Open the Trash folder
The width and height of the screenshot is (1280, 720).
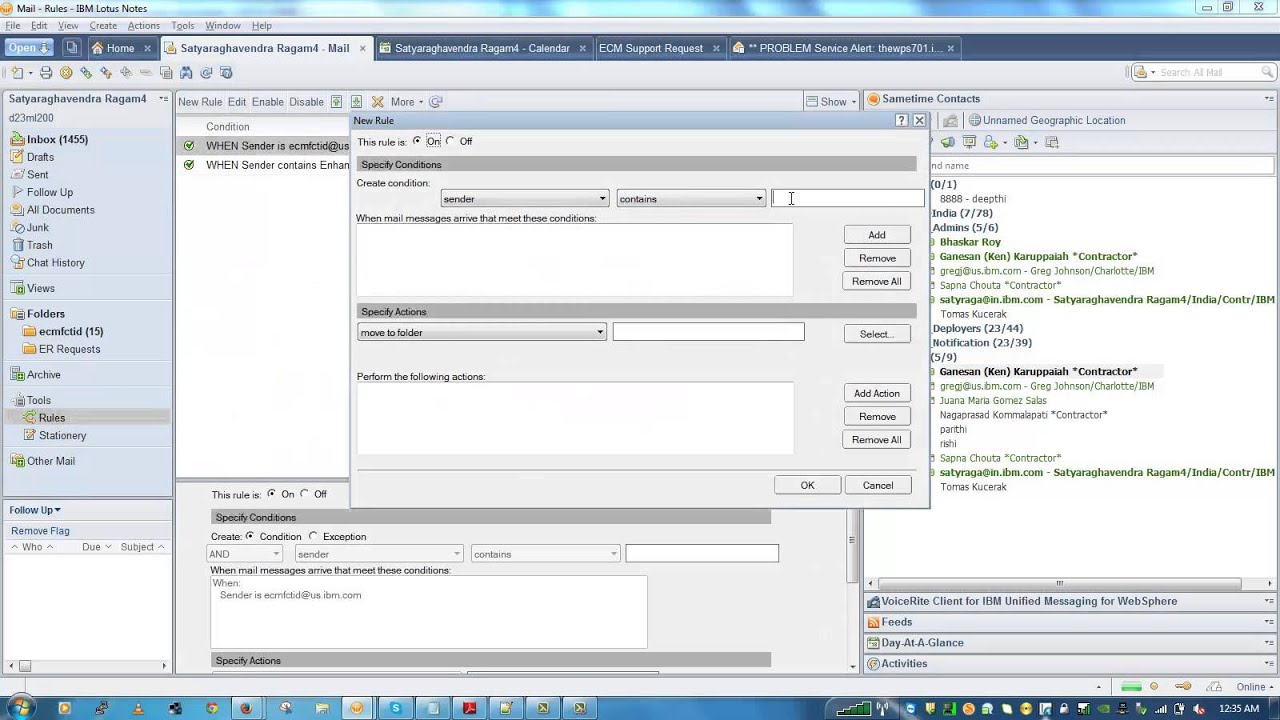click(39, 245)
